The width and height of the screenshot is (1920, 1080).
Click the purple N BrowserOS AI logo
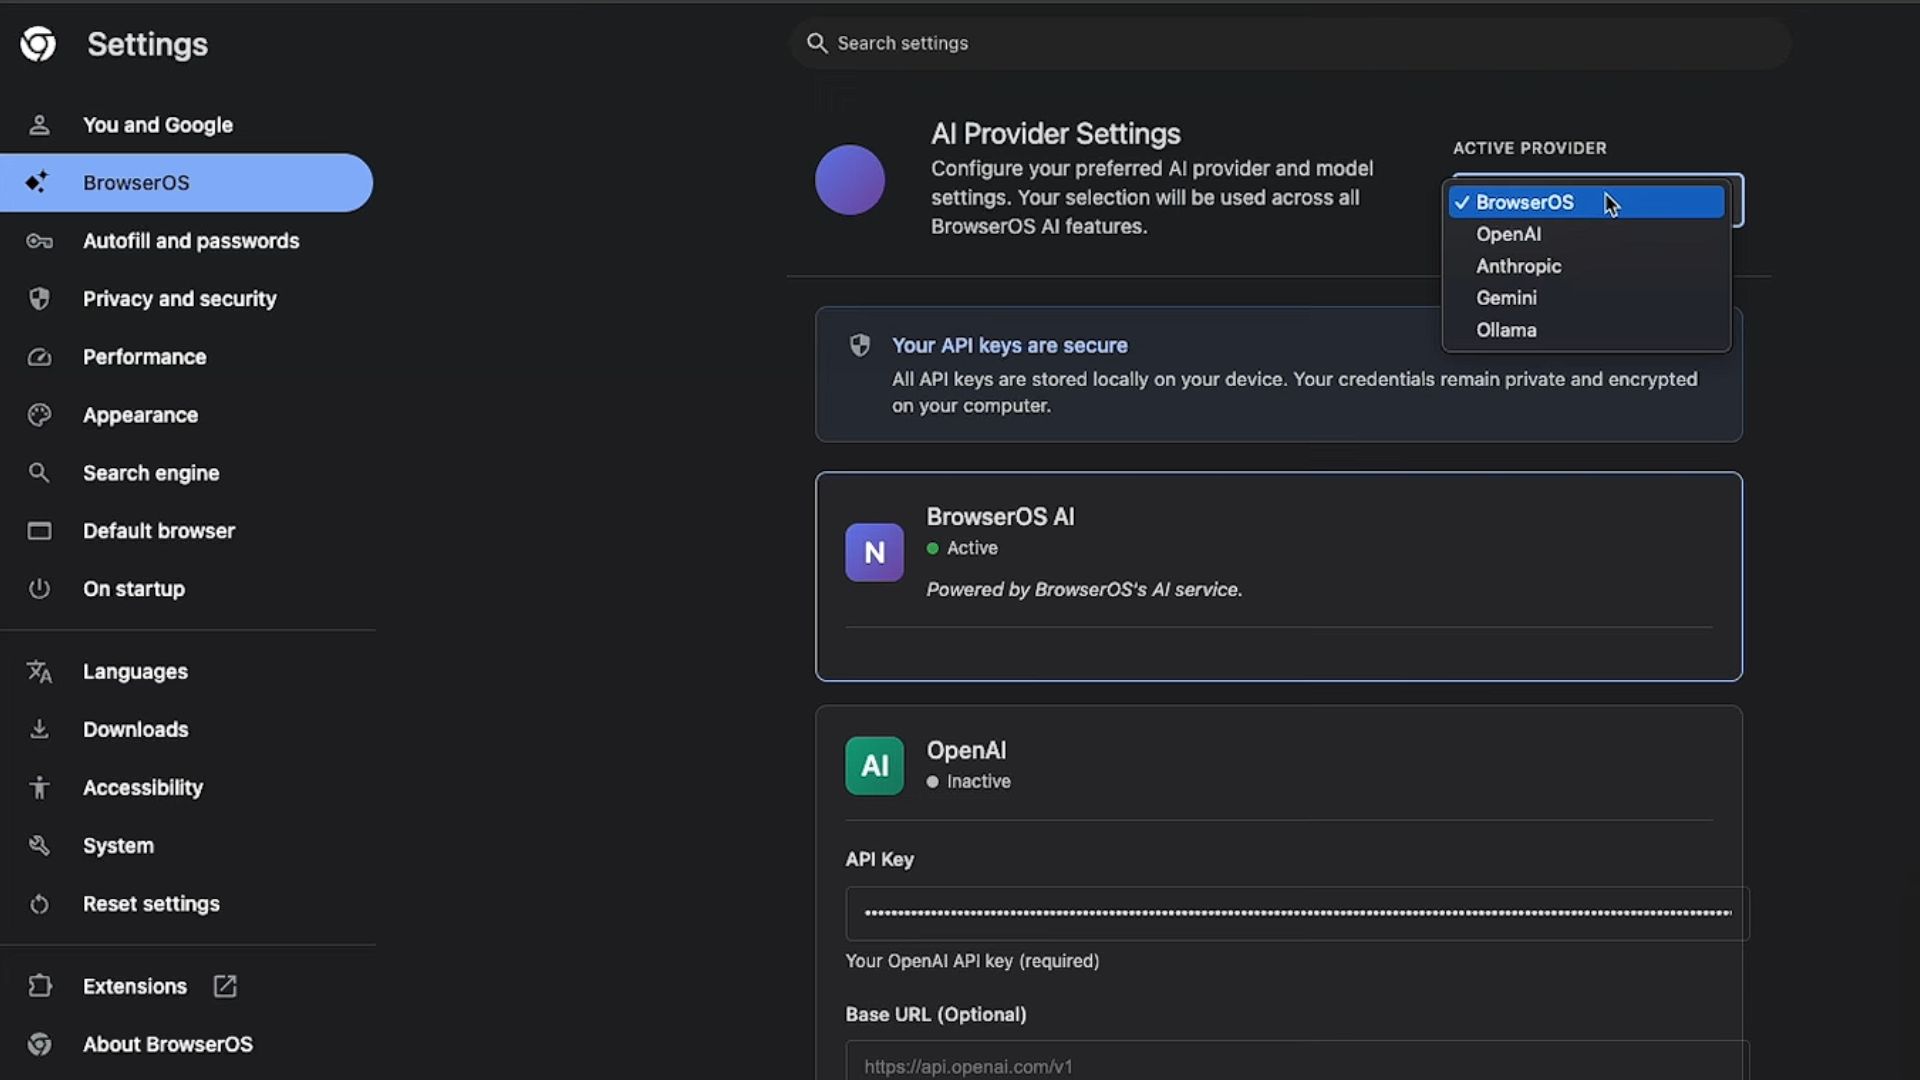click(x=874, y=553)
